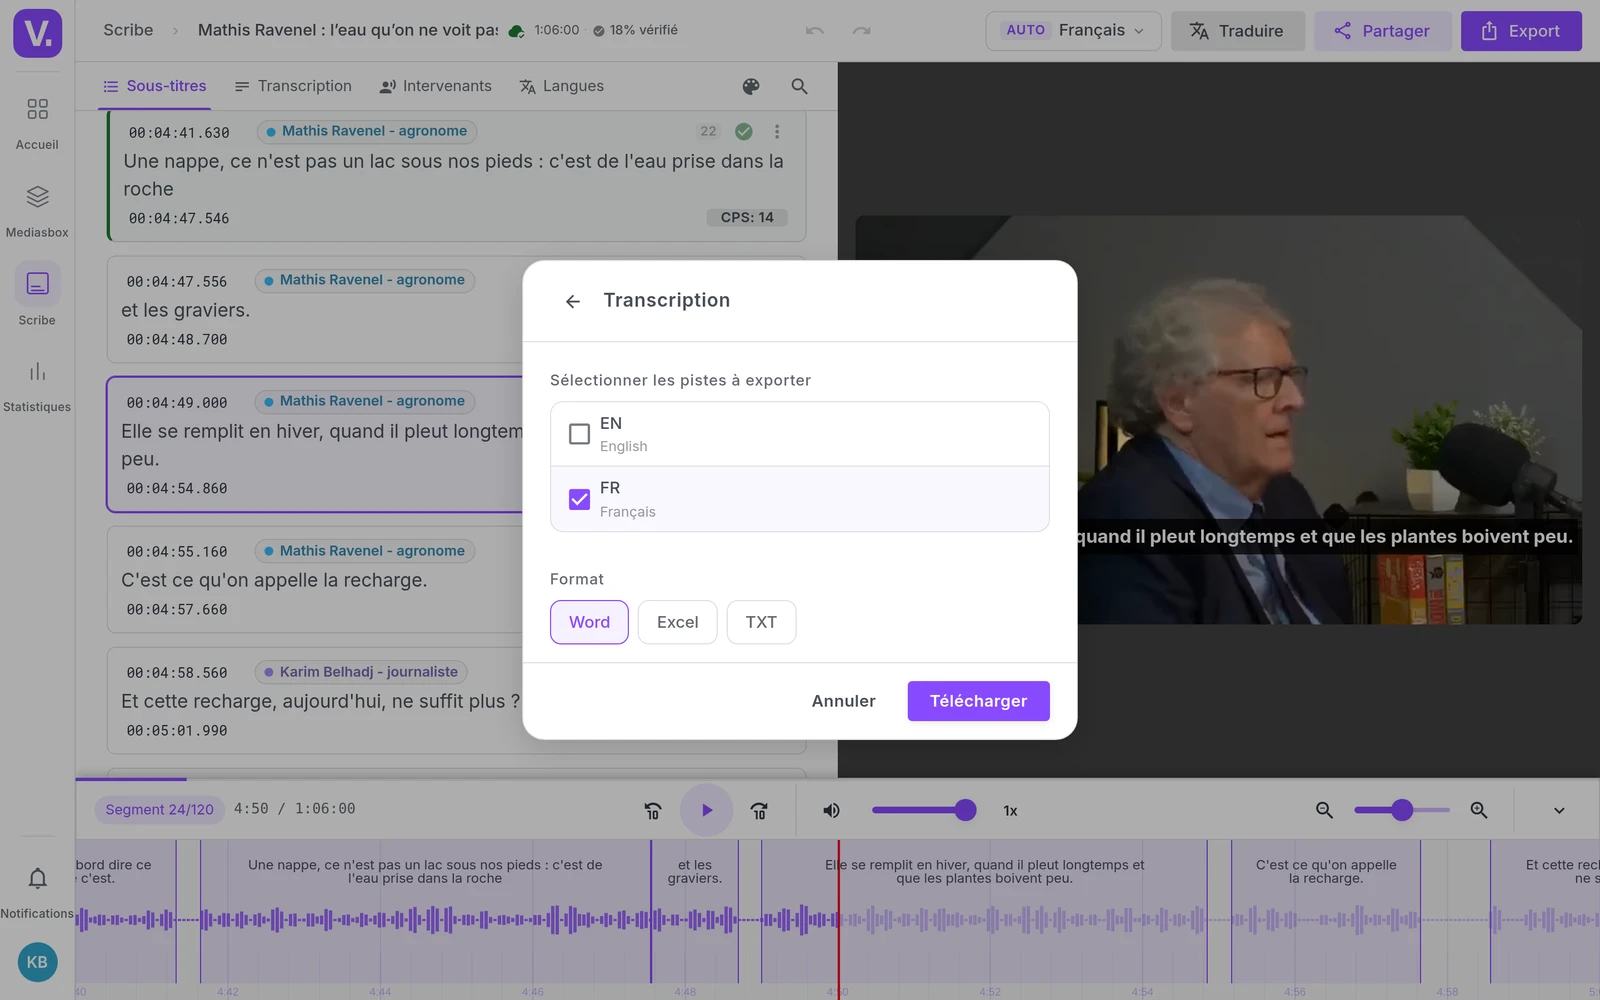Click the redo arrow in top bar
Viewport: 1600px width, 1000px height.
861,31
